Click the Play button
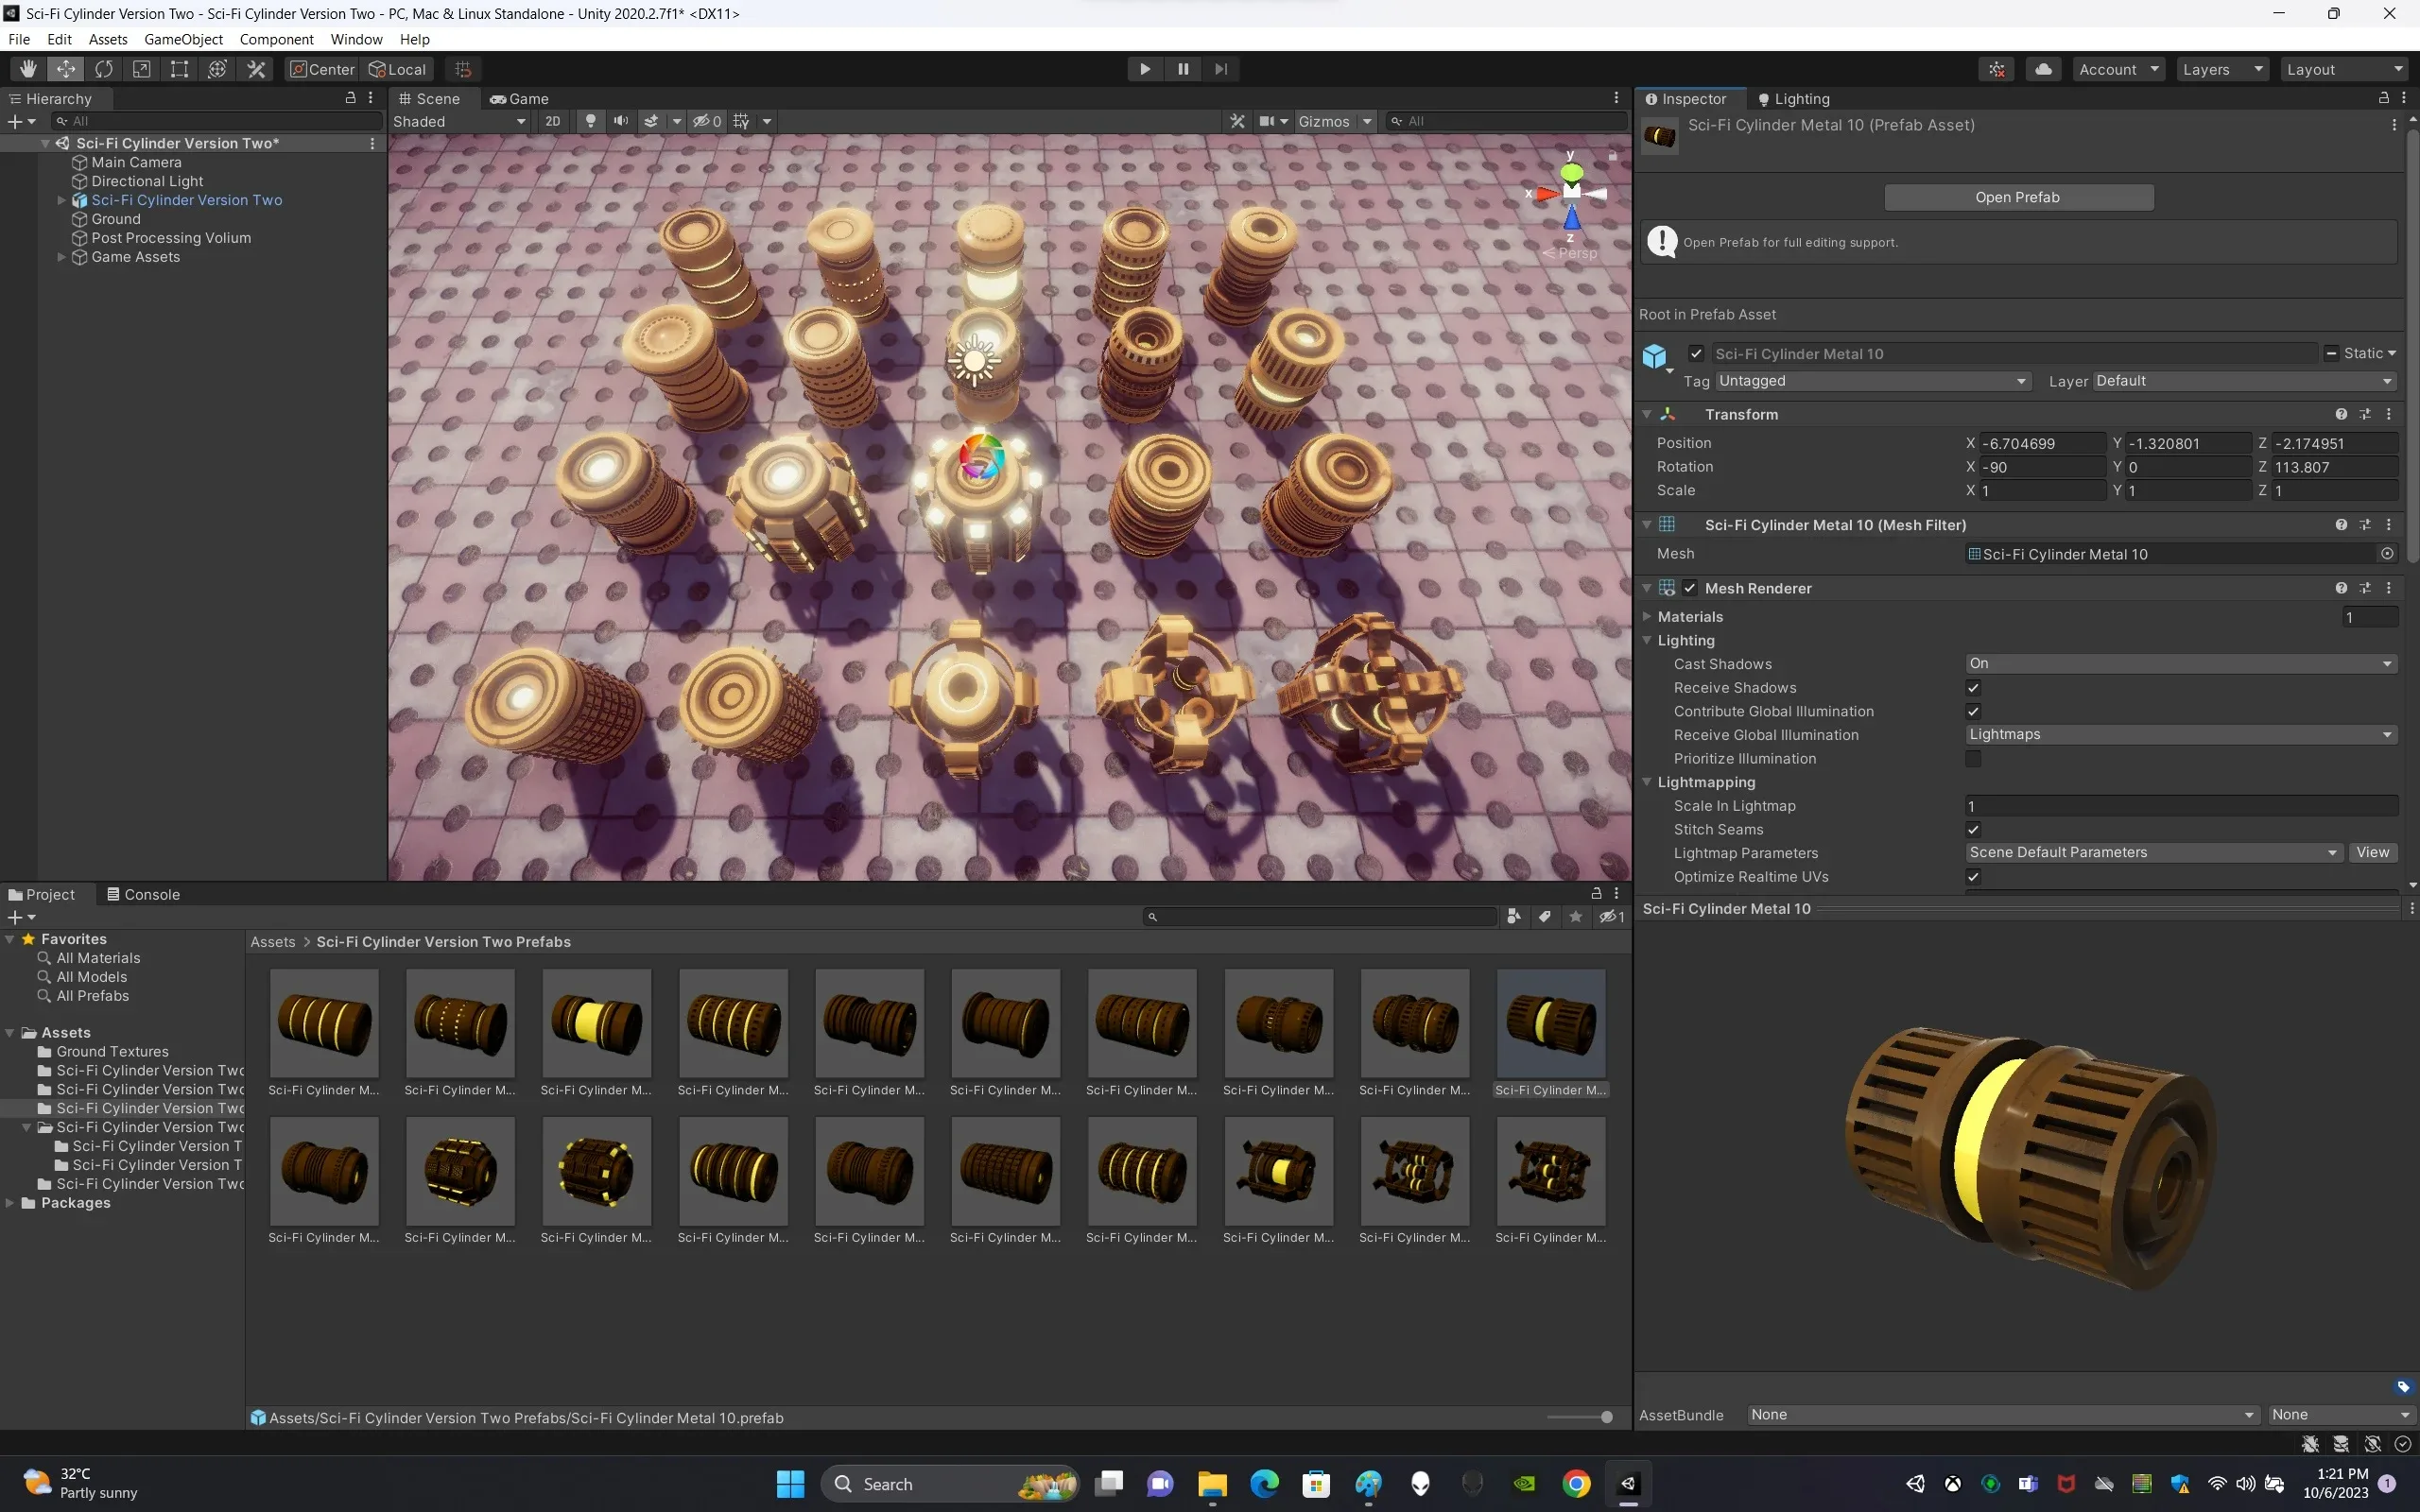 click(x=1145, y=69)
